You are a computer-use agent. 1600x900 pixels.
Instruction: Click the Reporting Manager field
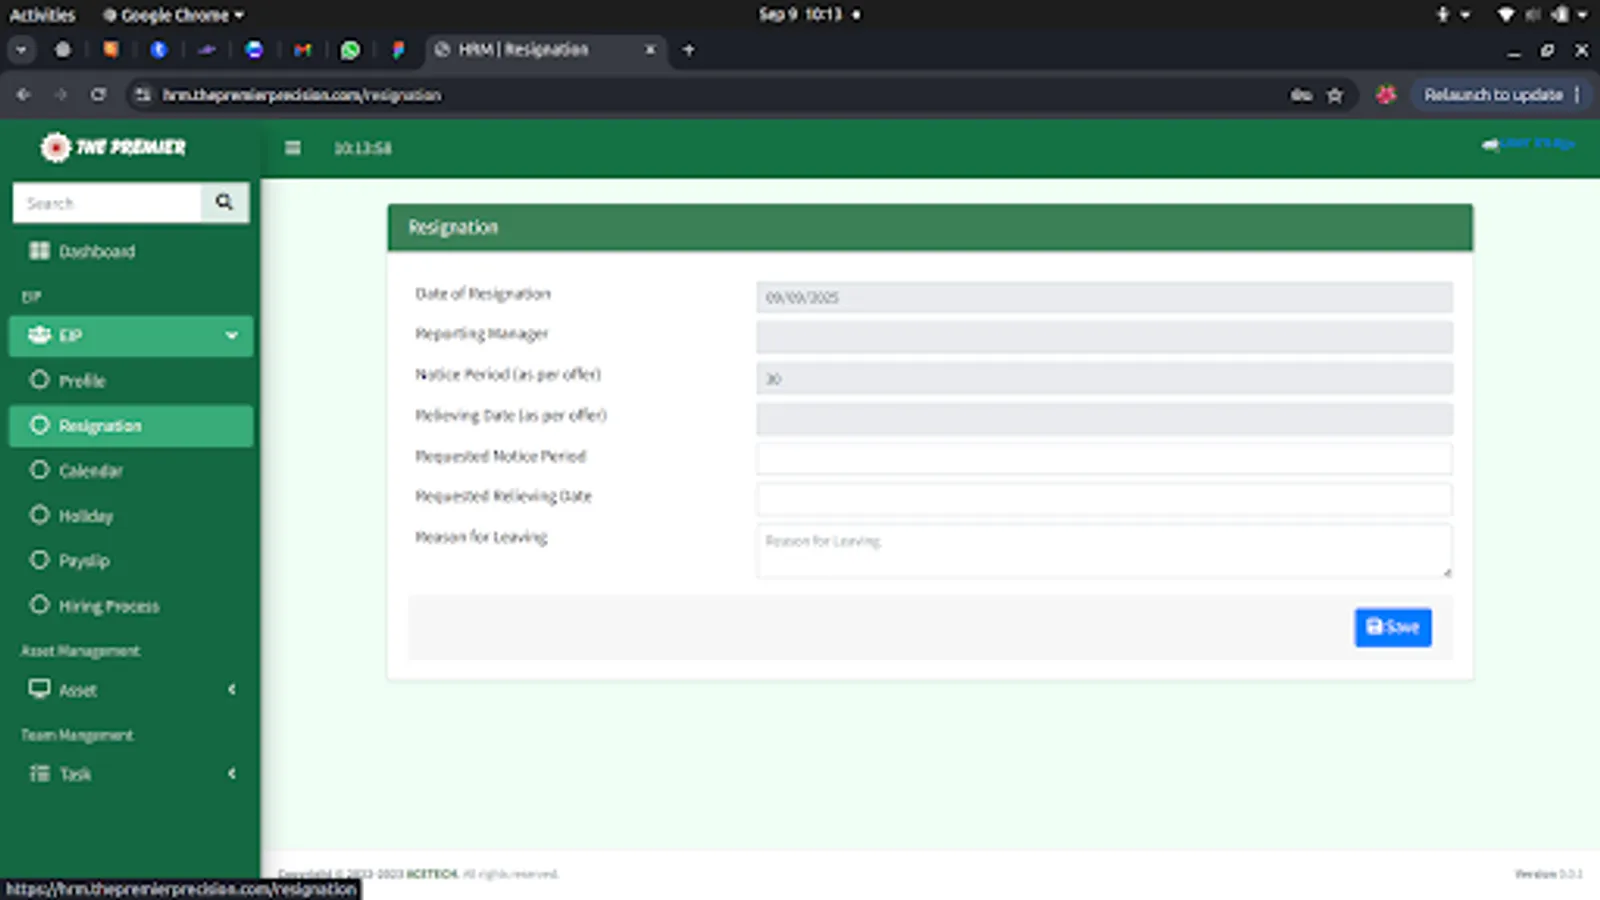[1104, 337]
